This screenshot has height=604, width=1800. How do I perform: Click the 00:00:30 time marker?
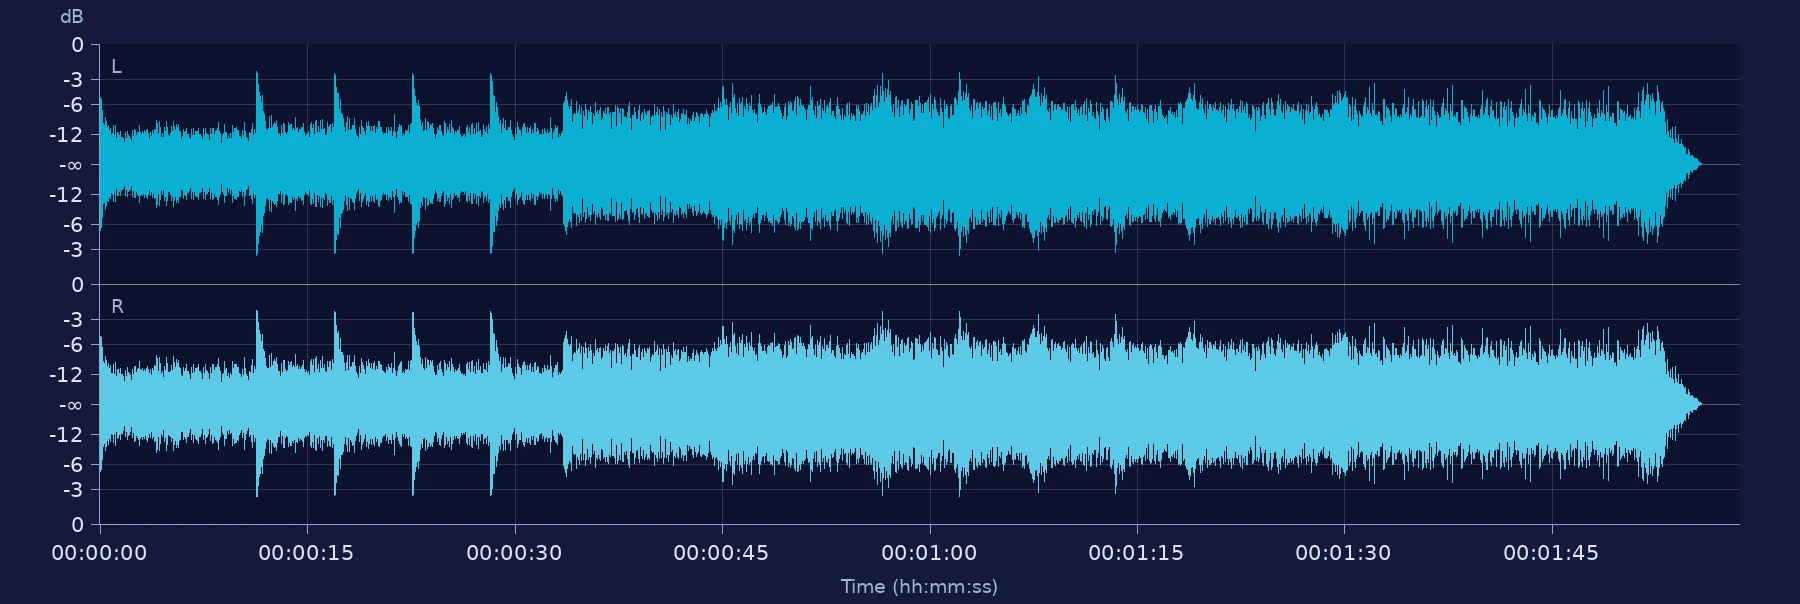point(514,553)
